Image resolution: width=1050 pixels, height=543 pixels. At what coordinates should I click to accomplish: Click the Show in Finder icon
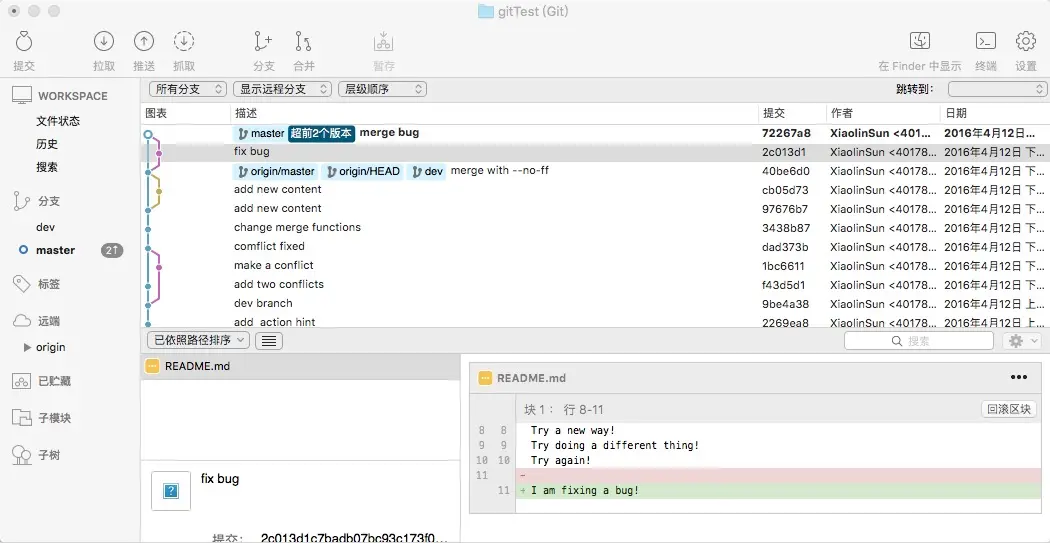coord(920,41)
